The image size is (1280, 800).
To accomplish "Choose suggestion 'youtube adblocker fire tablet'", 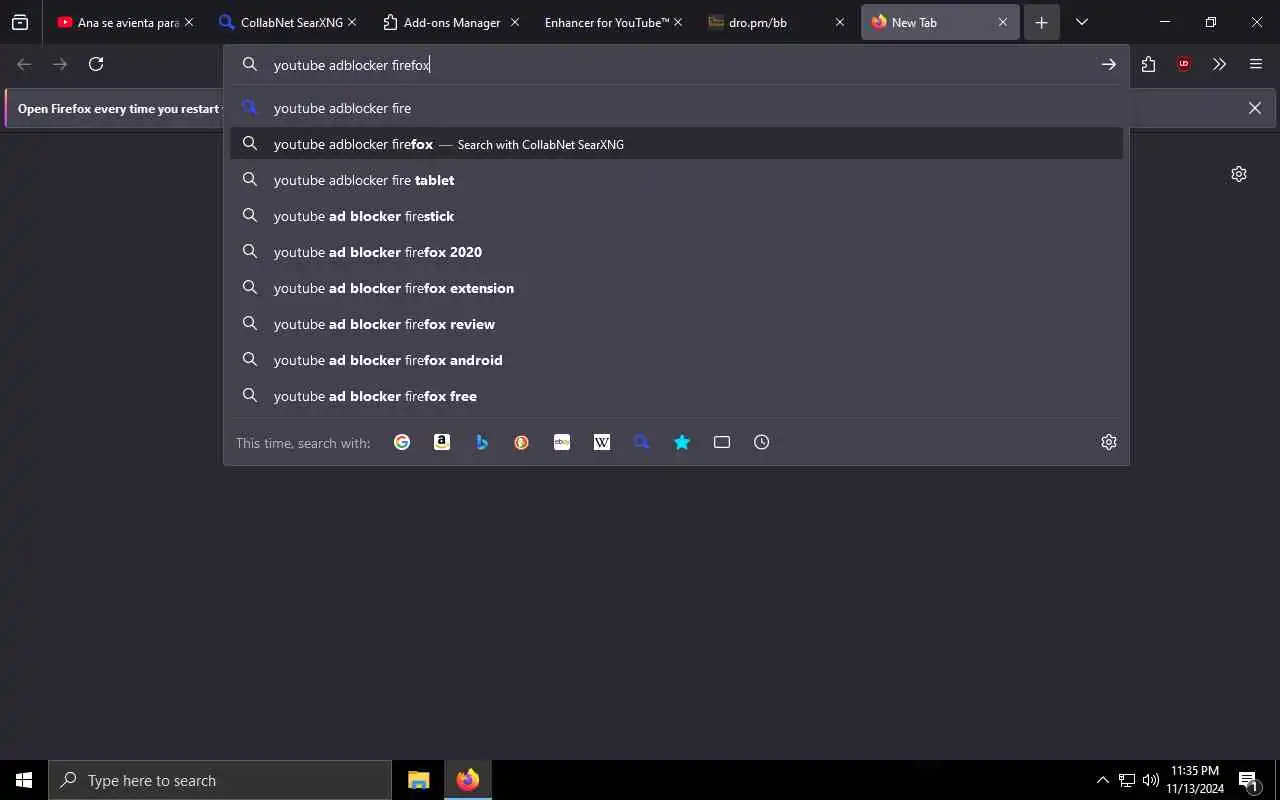I will 676,180.
